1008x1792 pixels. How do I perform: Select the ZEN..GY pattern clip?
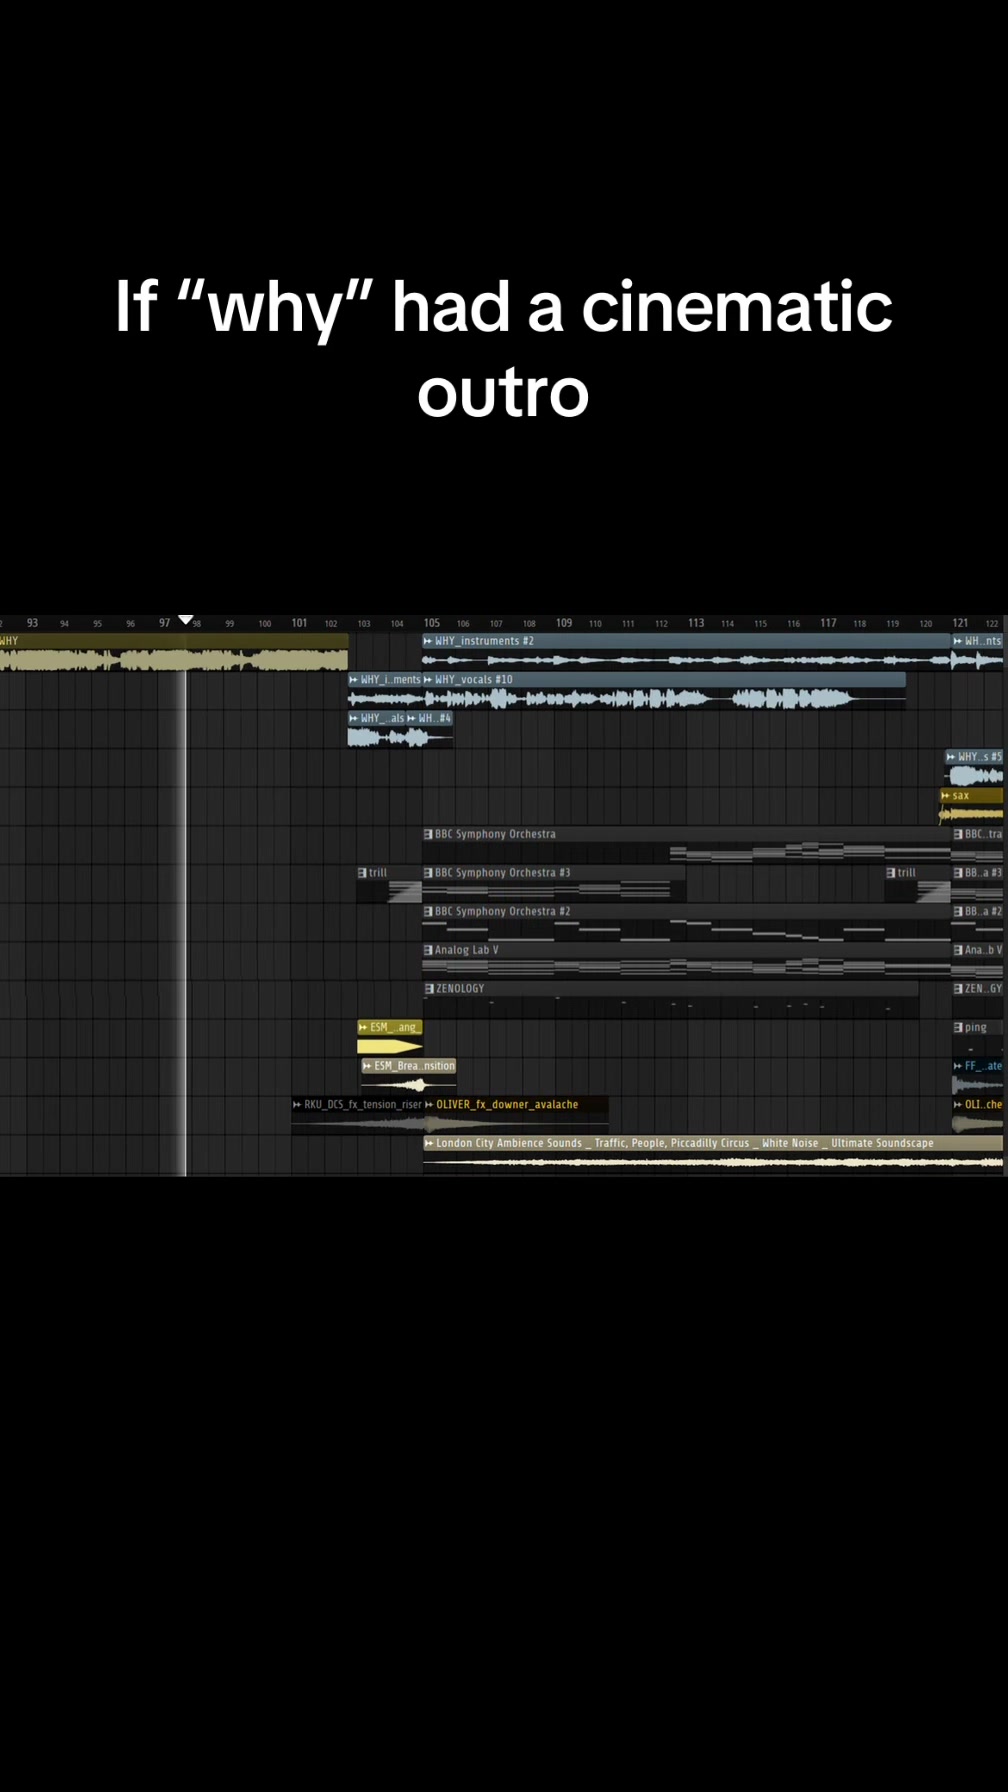coord(977,1000)
